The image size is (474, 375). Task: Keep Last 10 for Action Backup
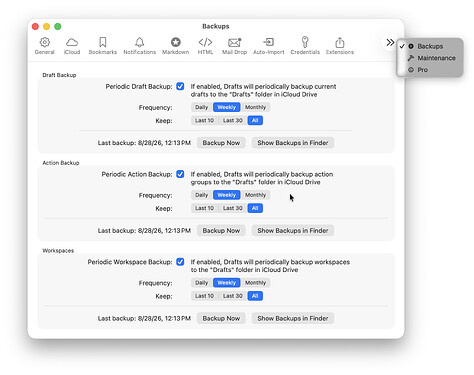pos(204,208)
